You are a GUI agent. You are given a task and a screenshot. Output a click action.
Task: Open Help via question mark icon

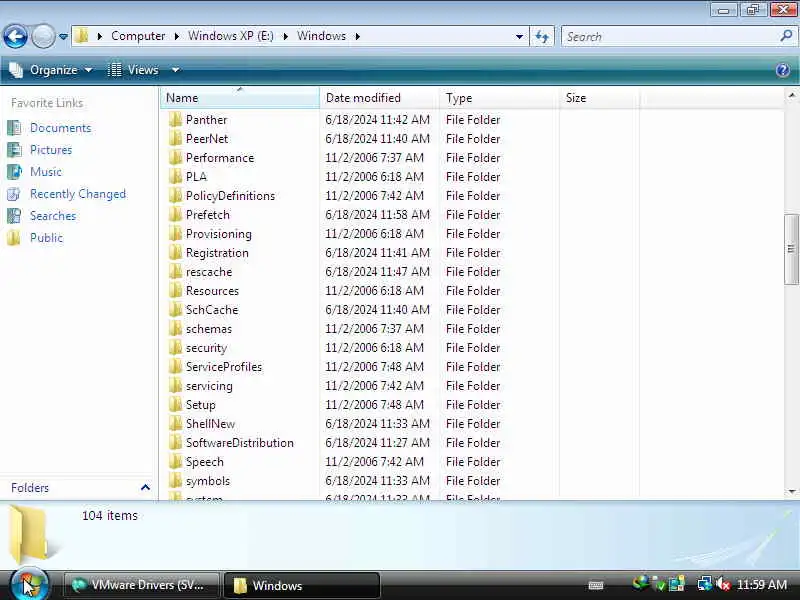tap(783, 70)
